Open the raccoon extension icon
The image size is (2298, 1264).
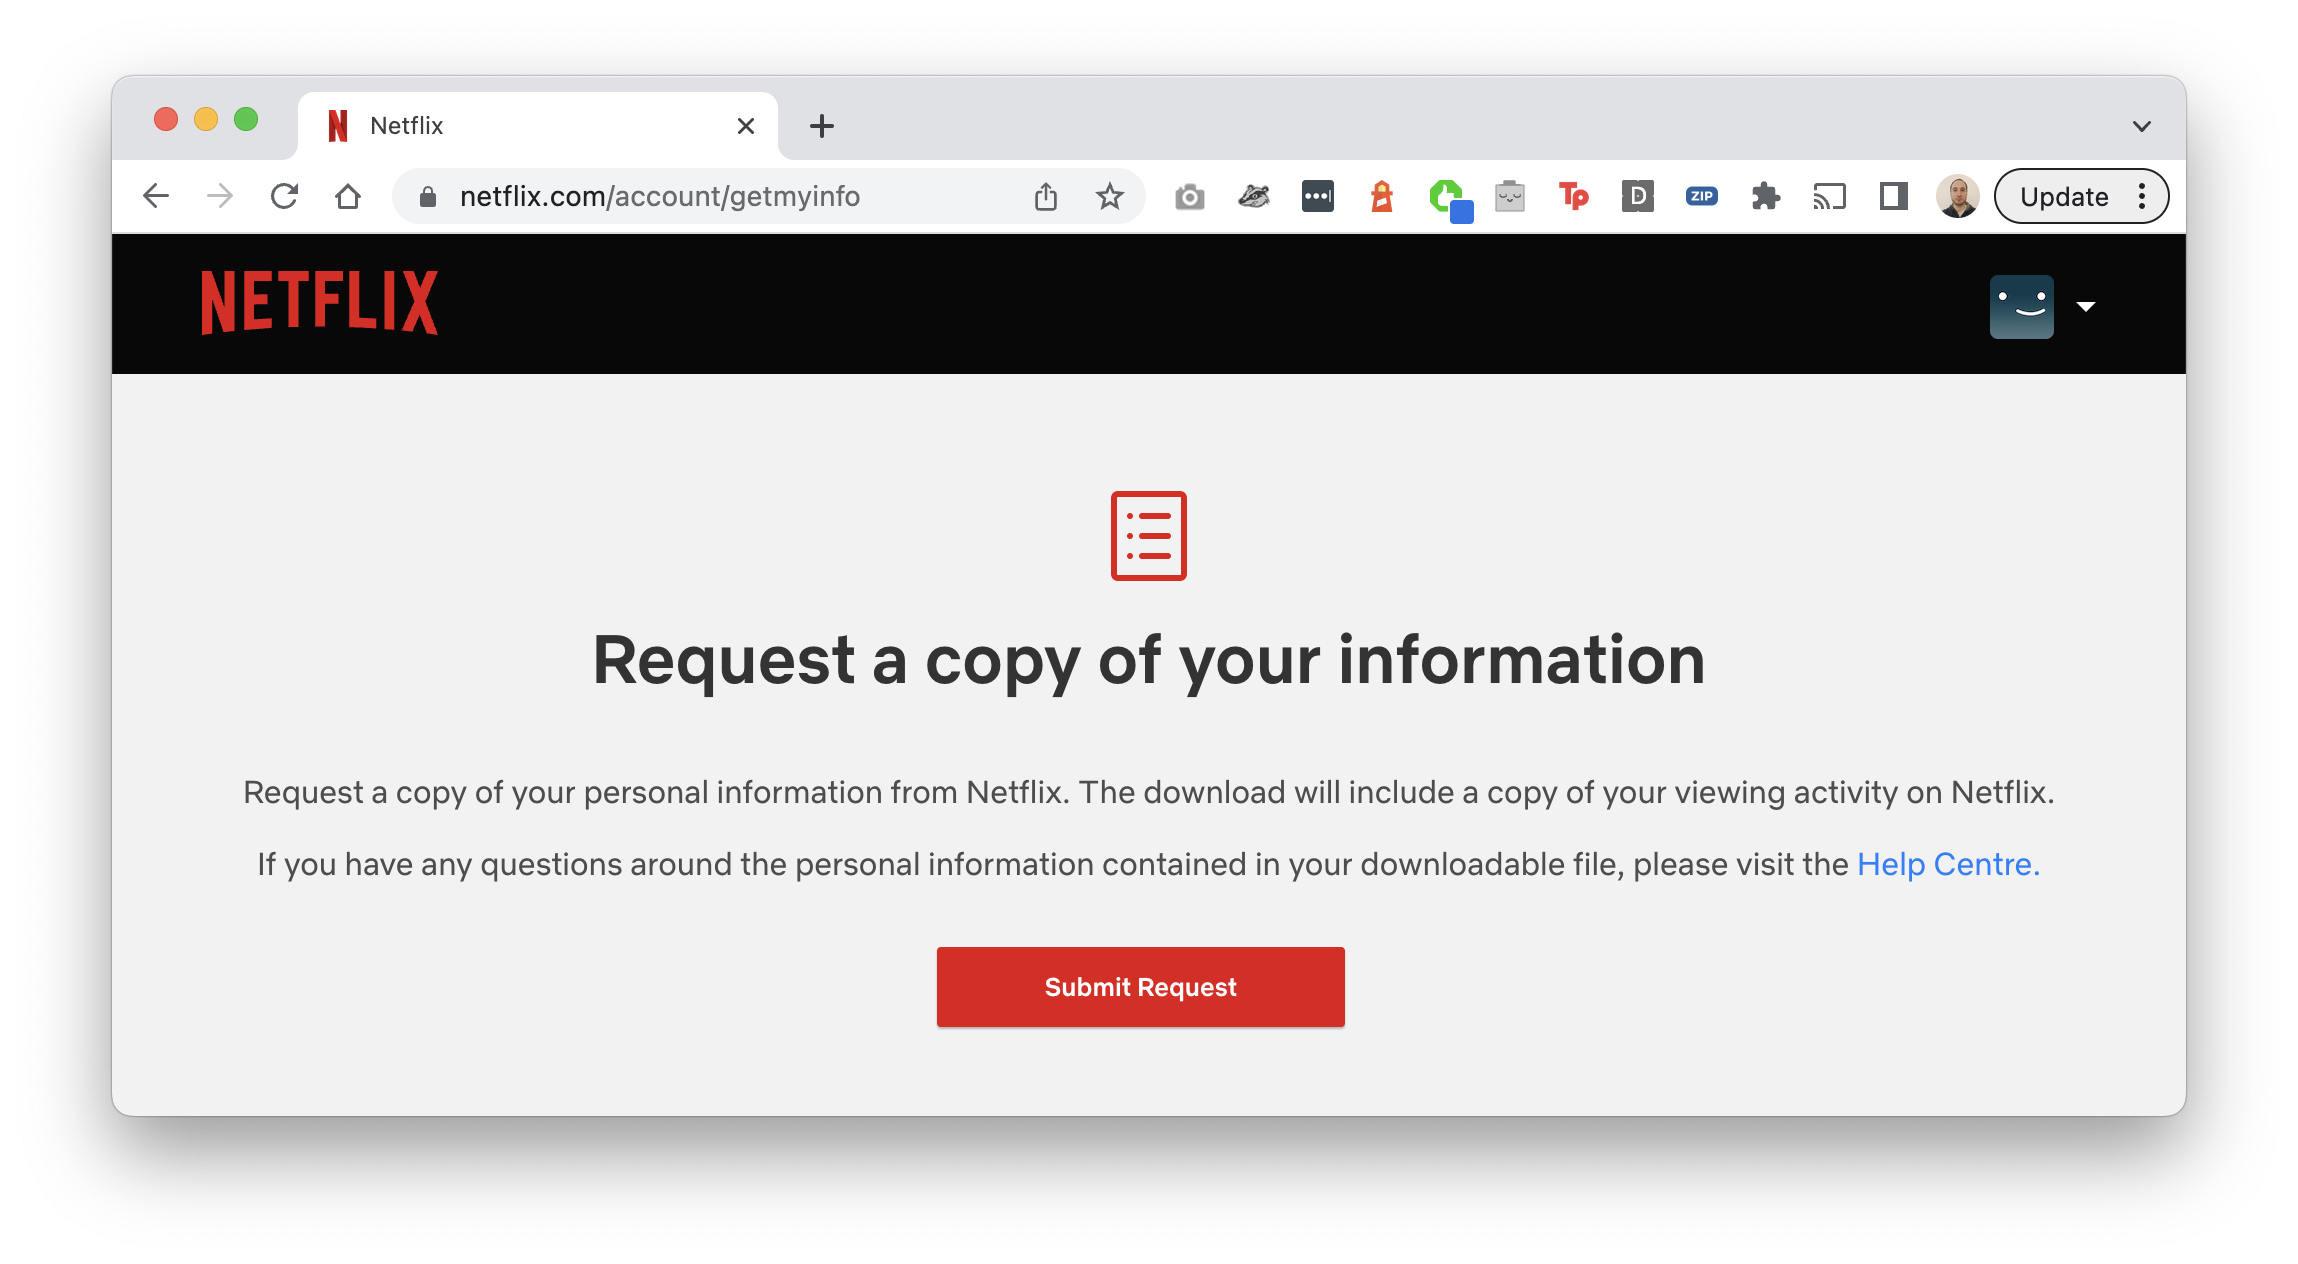(x=1254, y=196)
